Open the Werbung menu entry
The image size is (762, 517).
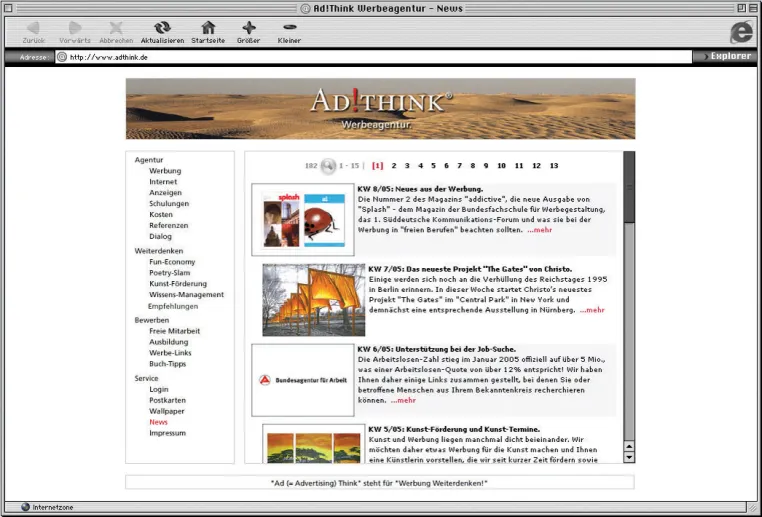(x=165, y=171)
